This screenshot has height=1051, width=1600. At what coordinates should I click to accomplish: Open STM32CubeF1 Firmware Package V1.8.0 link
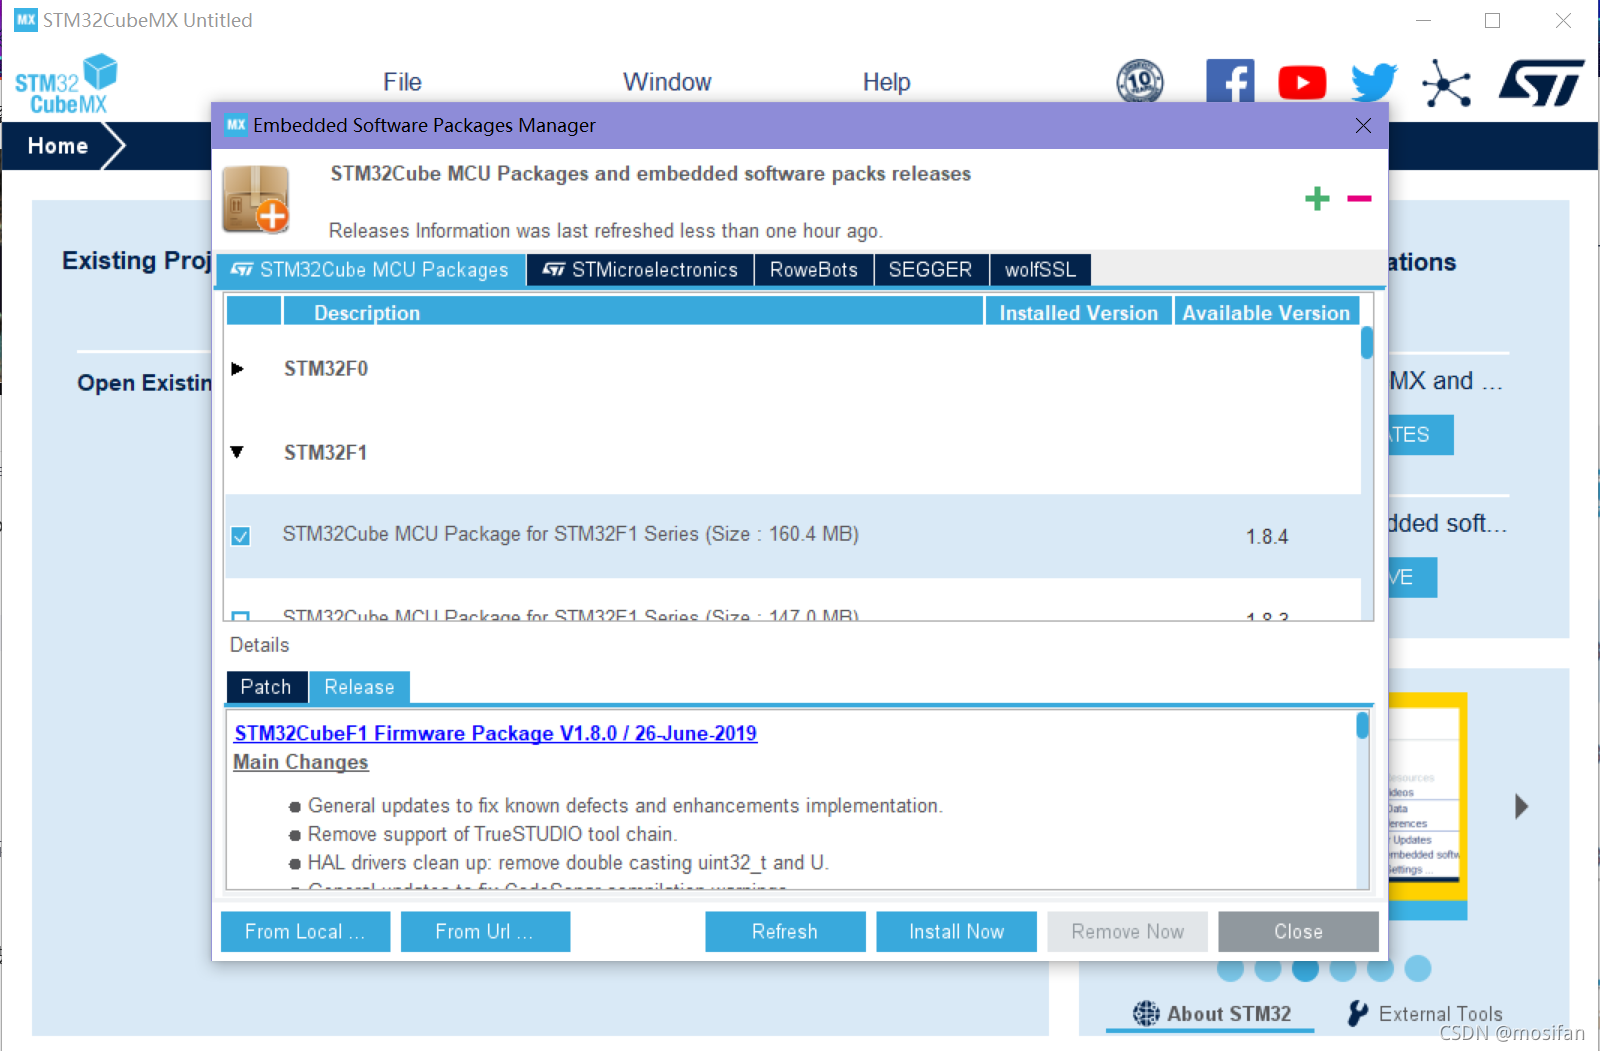click(495, 733)
